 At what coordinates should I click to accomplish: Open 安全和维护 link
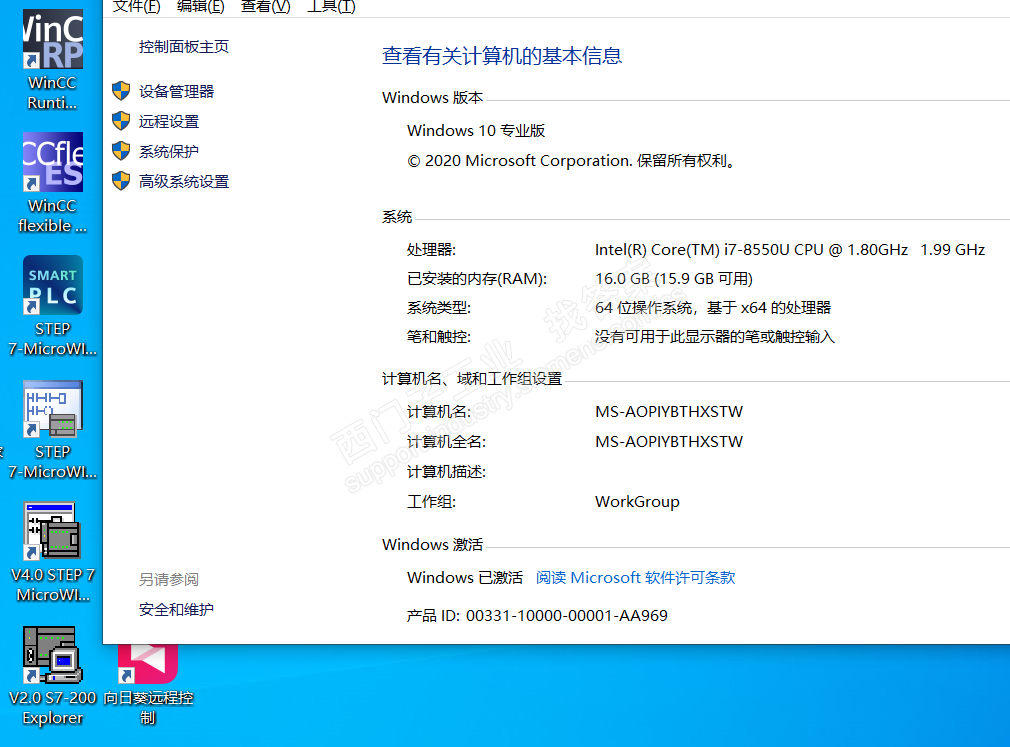176,609
